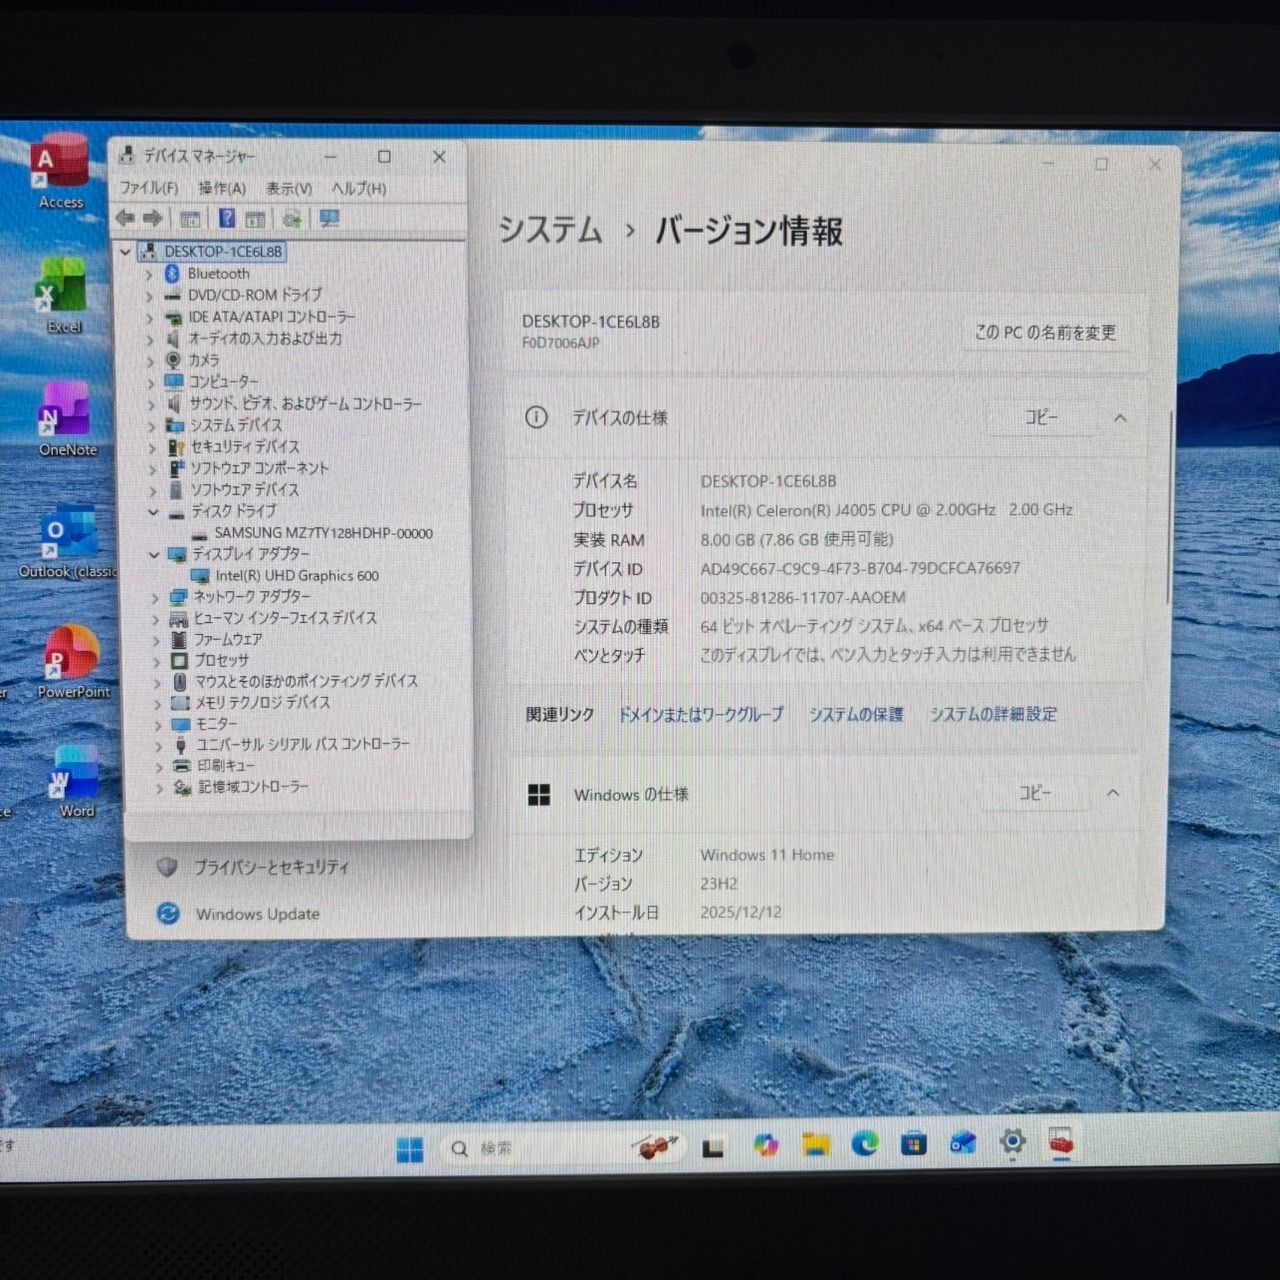Collapse the デバイスの仕様 section chevron
Screen dimensions: 1280x1280
click(x=1120, y=418)
